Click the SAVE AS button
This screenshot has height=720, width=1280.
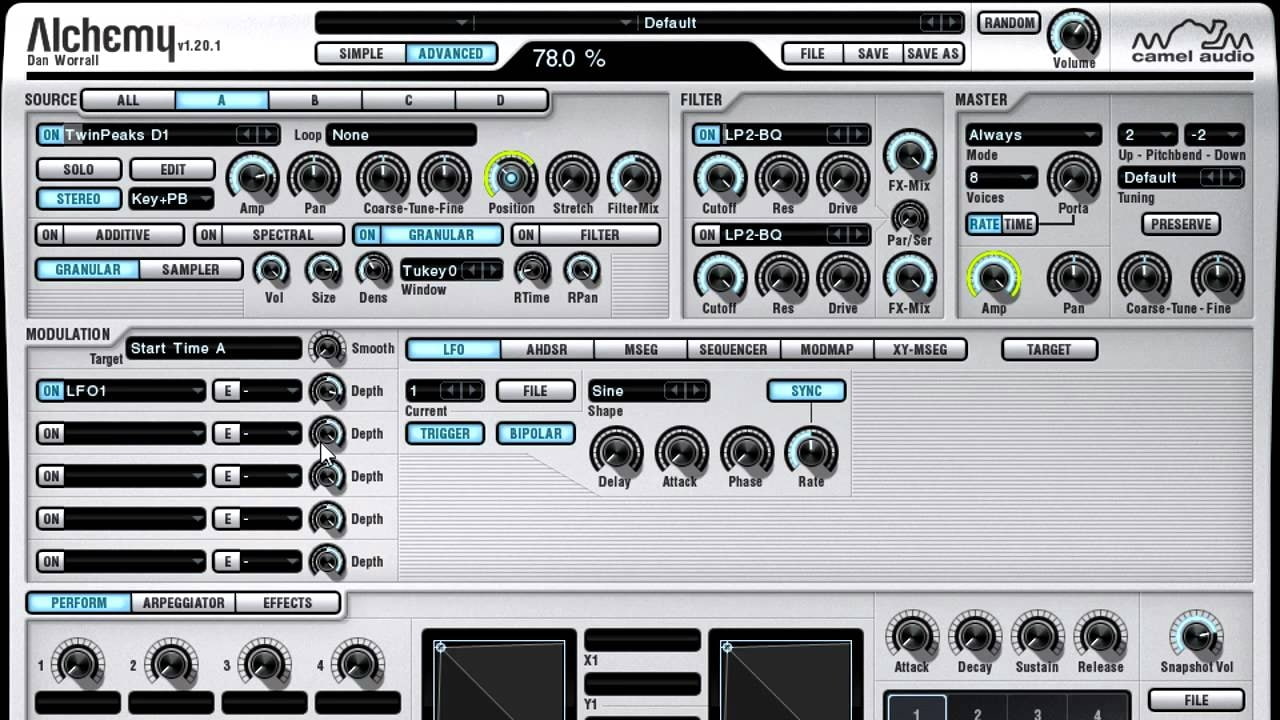tap(932, 54)
